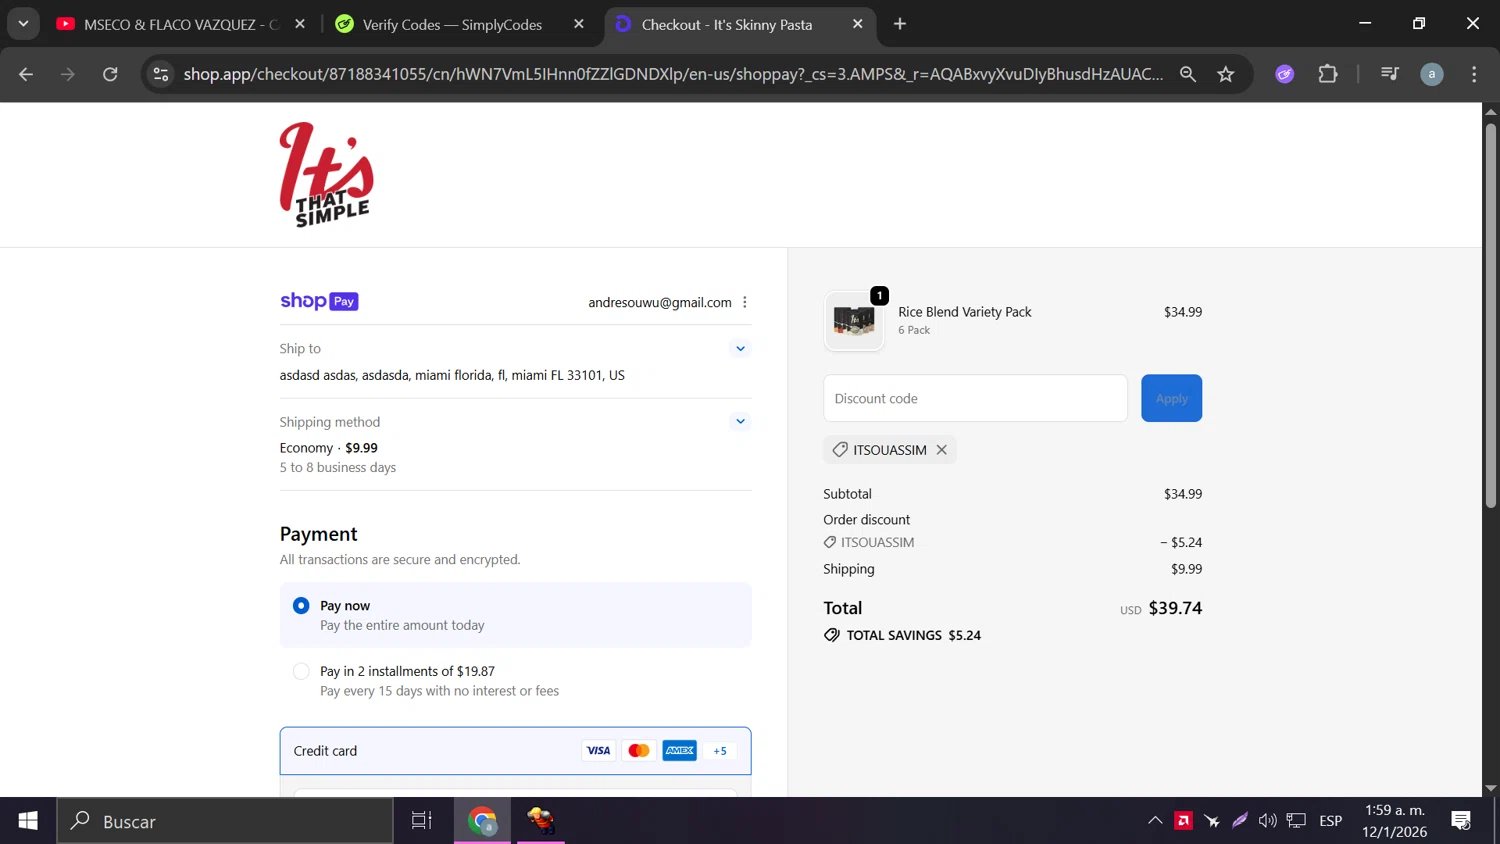Open Windows Task View

pyautogui.click(x=422, y=821)
